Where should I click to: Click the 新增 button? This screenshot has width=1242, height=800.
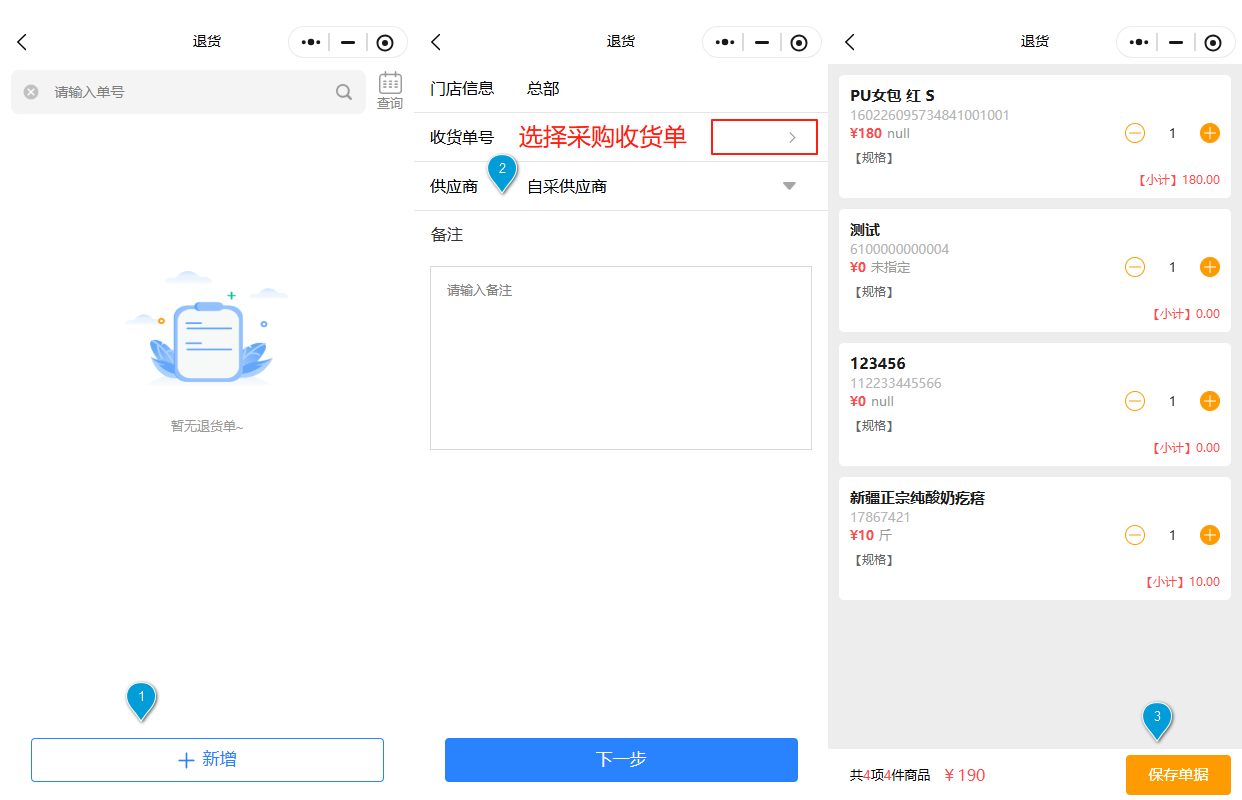click(x=207, y=760)
